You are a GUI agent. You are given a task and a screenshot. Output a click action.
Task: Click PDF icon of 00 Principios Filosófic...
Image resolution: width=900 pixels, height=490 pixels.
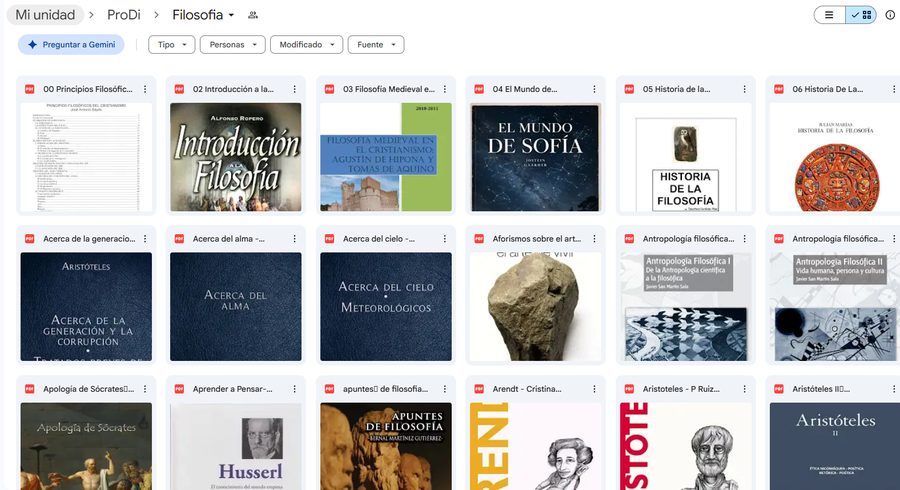[x=30, y=89]
